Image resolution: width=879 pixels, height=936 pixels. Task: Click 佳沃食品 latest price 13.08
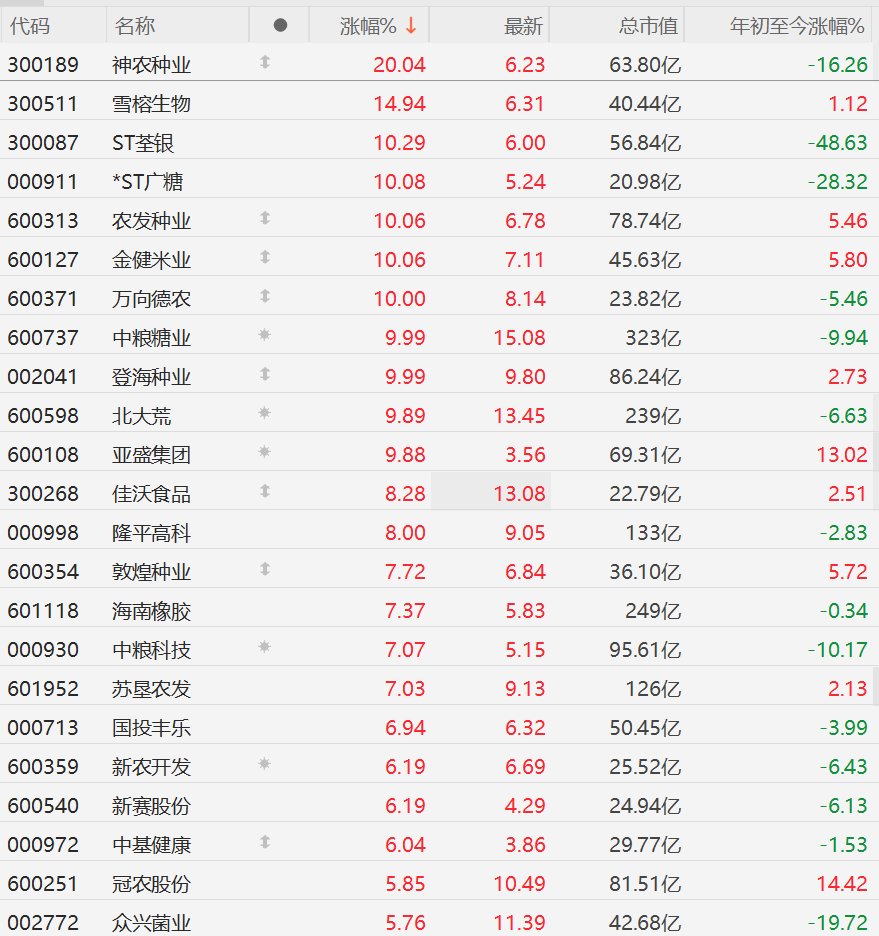(519, 494)
